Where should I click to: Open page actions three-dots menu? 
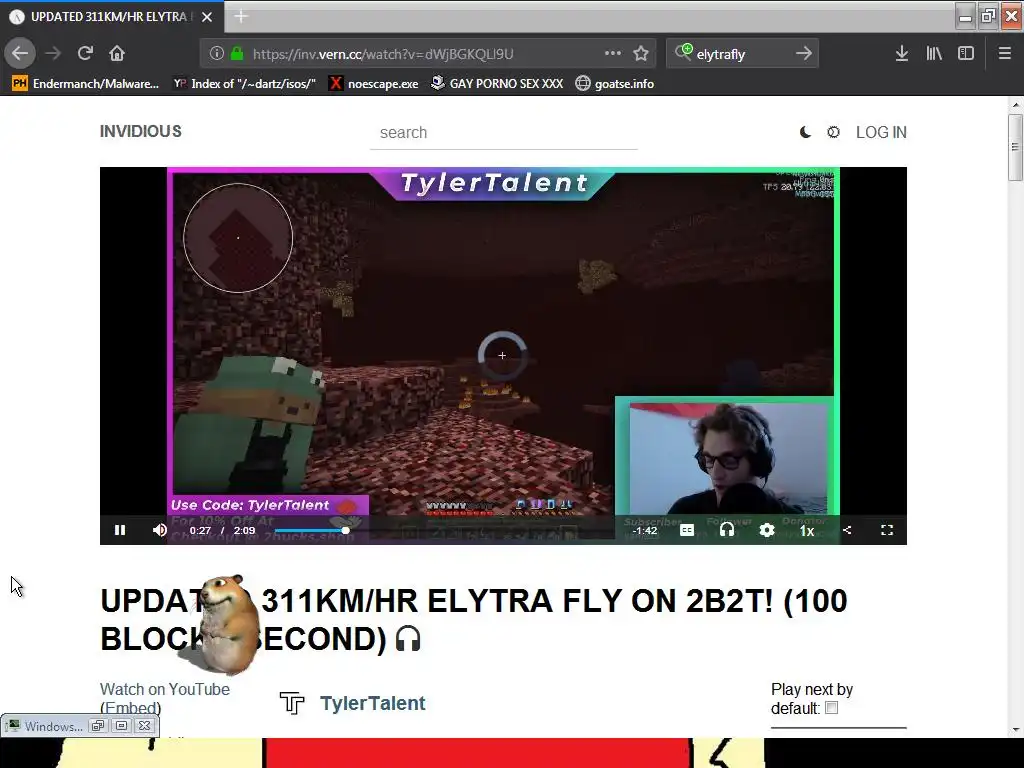pos(613,54)
